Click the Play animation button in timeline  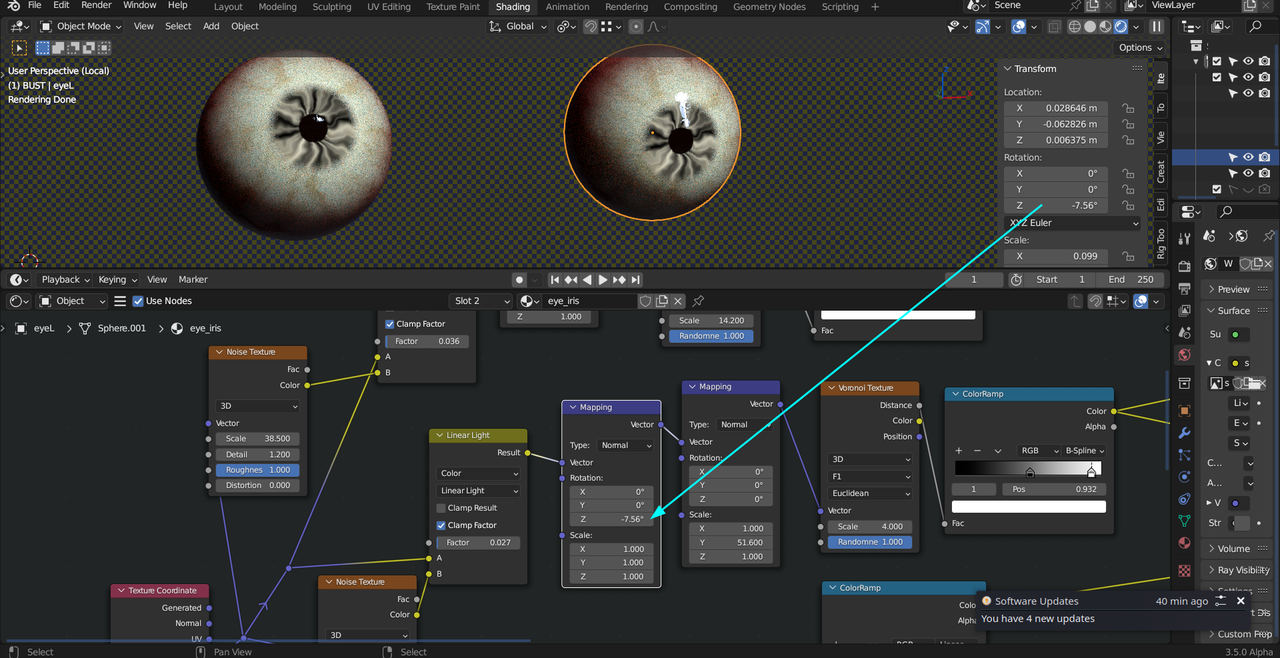point(603,280)
